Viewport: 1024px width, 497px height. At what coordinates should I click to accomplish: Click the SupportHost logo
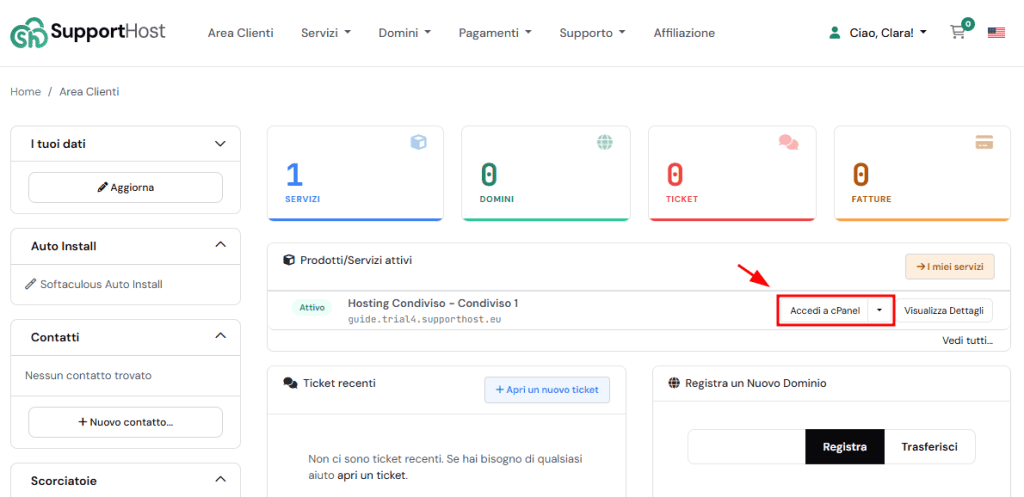[88, 33]
